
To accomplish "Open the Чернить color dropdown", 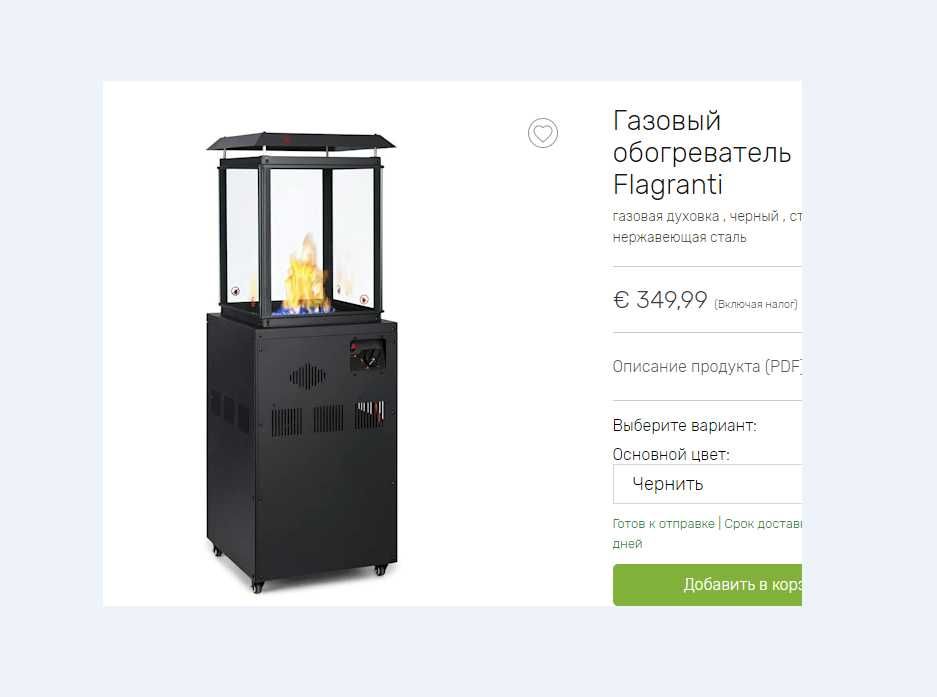I will click(x=708, y=484).
